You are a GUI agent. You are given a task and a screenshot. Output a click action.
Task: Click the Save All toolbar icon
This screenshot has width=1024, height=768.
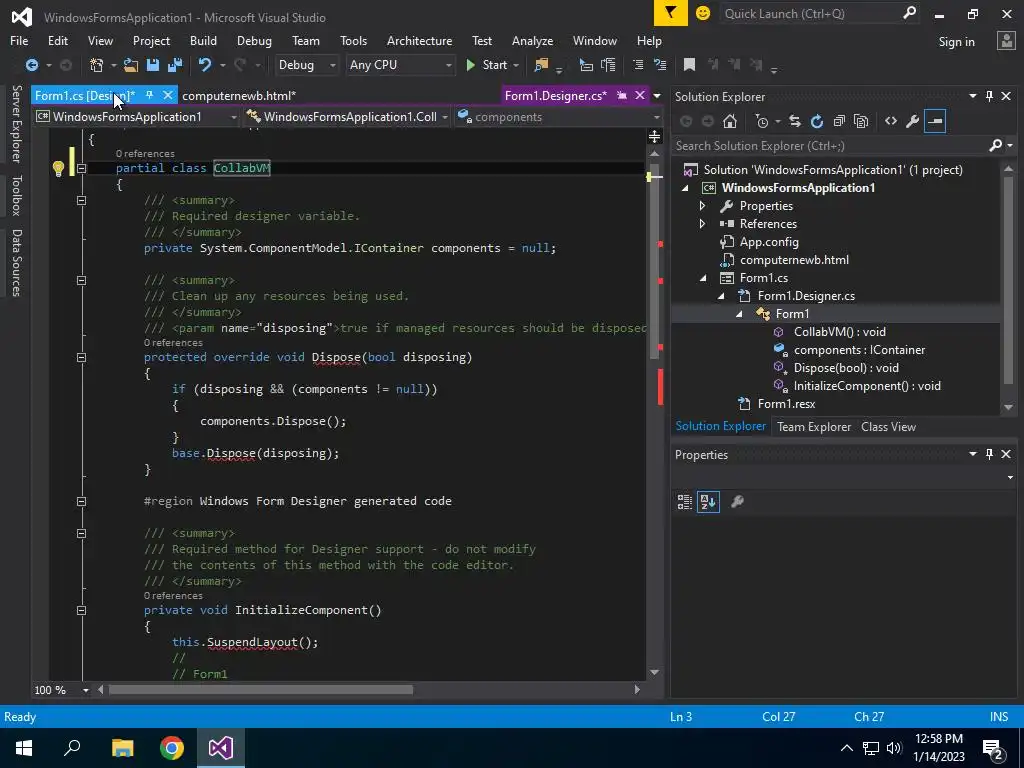click(x=174, y=65)
